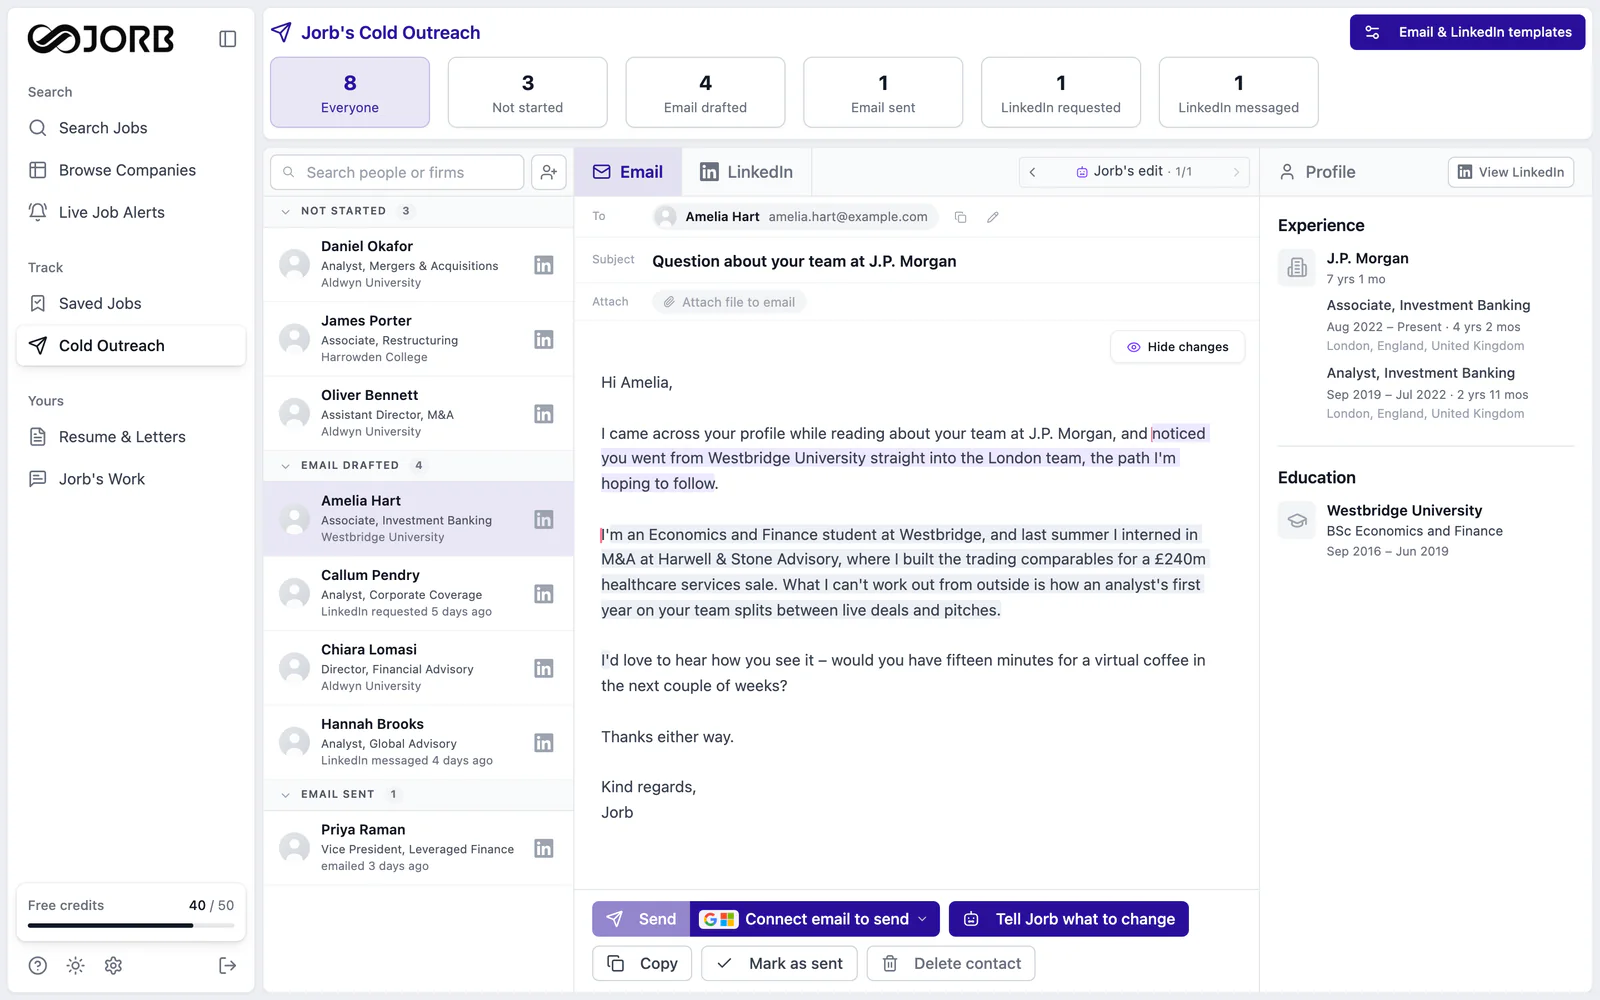This screenshot has width=1600, height=1000.
Task: Collapse the sidebar panel icon
Action: (228, 39)
